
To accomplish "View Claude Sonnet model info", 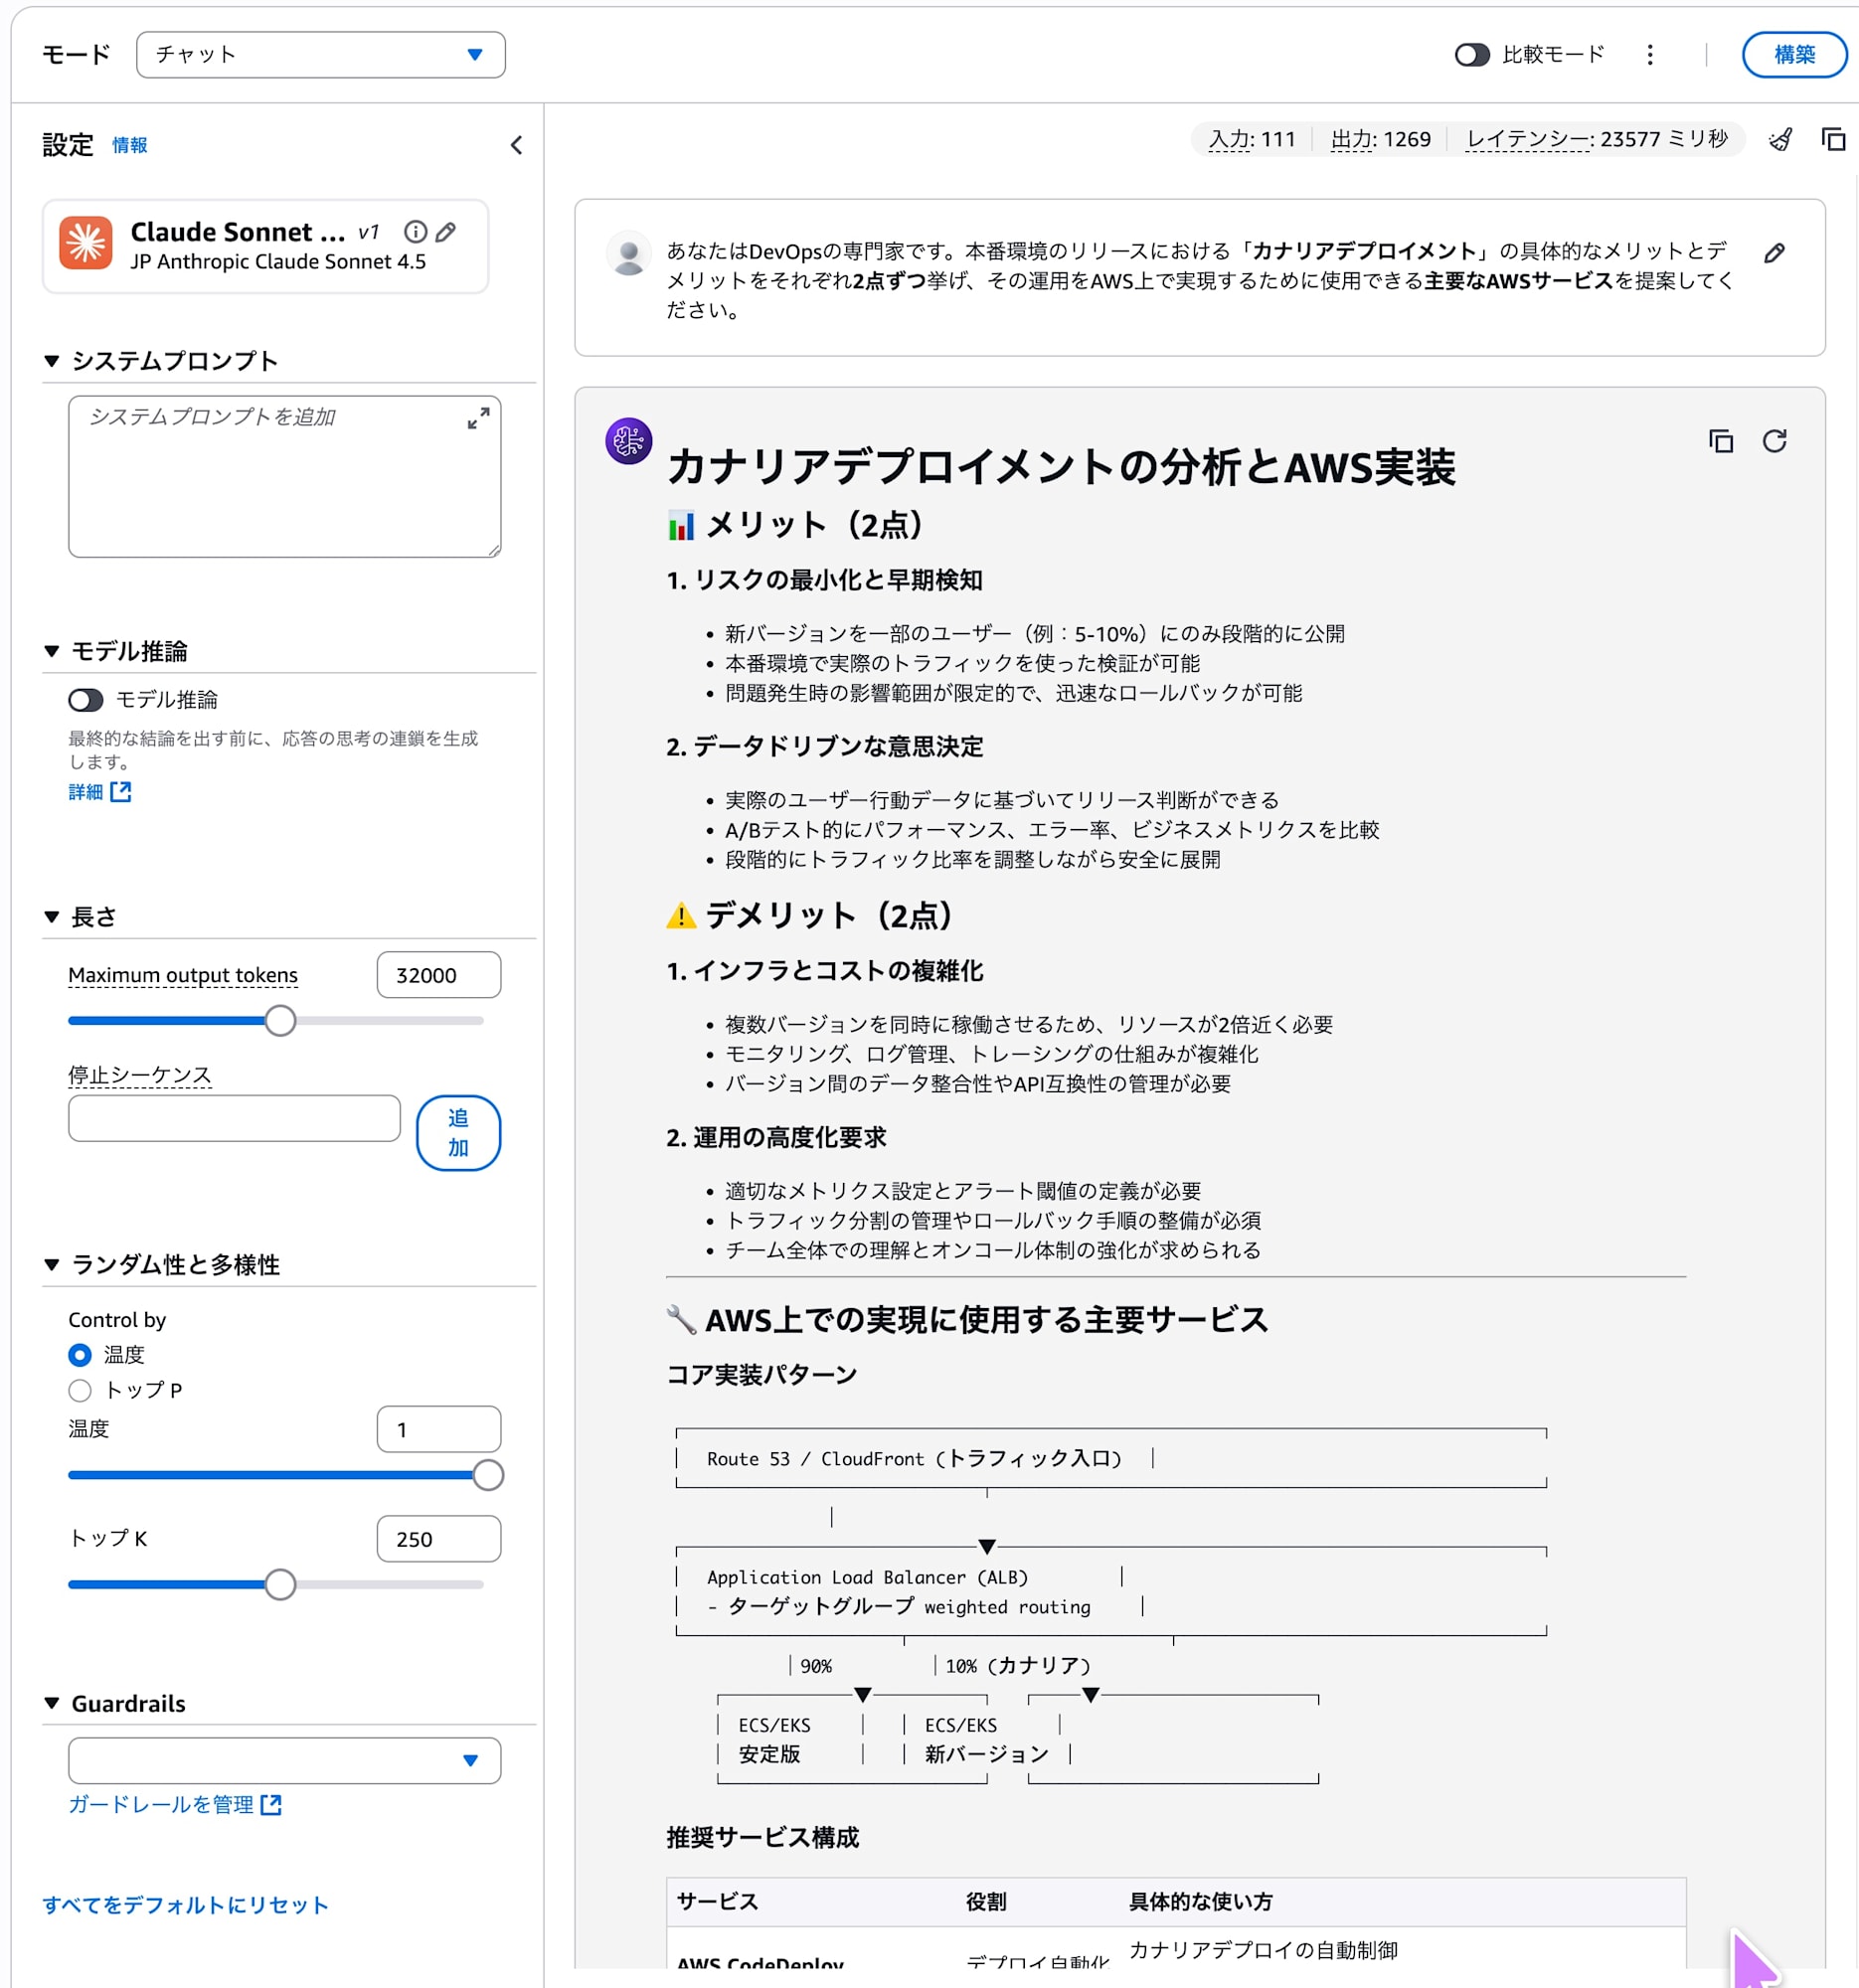I will tap(415, 232).
